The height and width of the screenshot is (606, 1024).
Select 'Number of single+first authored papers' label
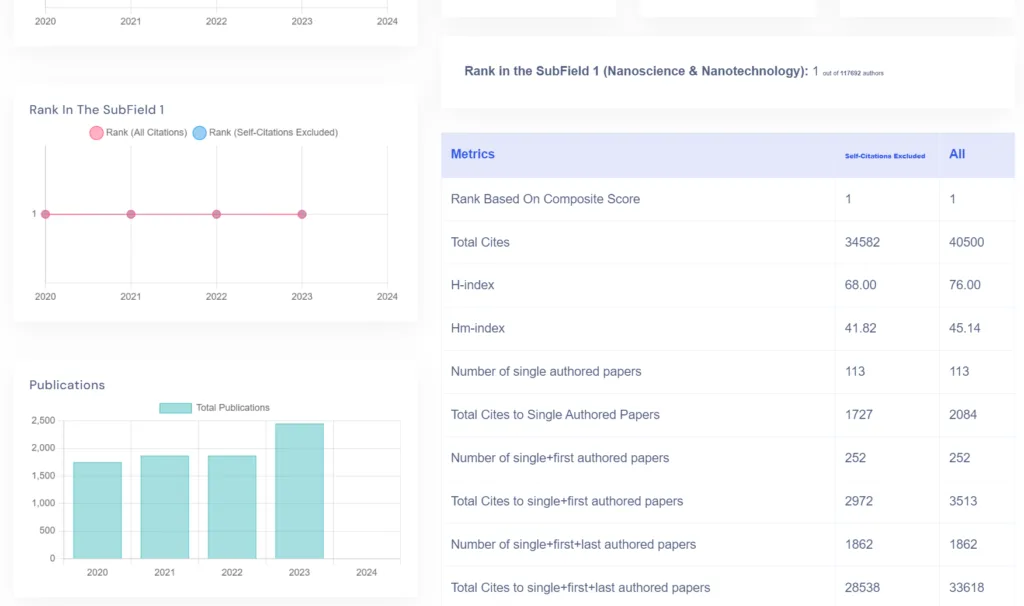pyautogui.click(x=560, y=458)
